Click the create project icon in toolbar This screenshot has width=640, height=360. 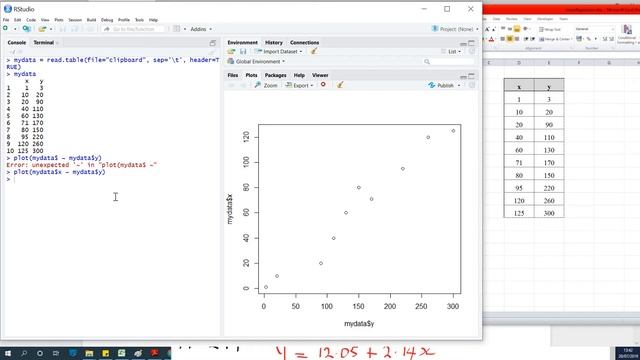27,29
